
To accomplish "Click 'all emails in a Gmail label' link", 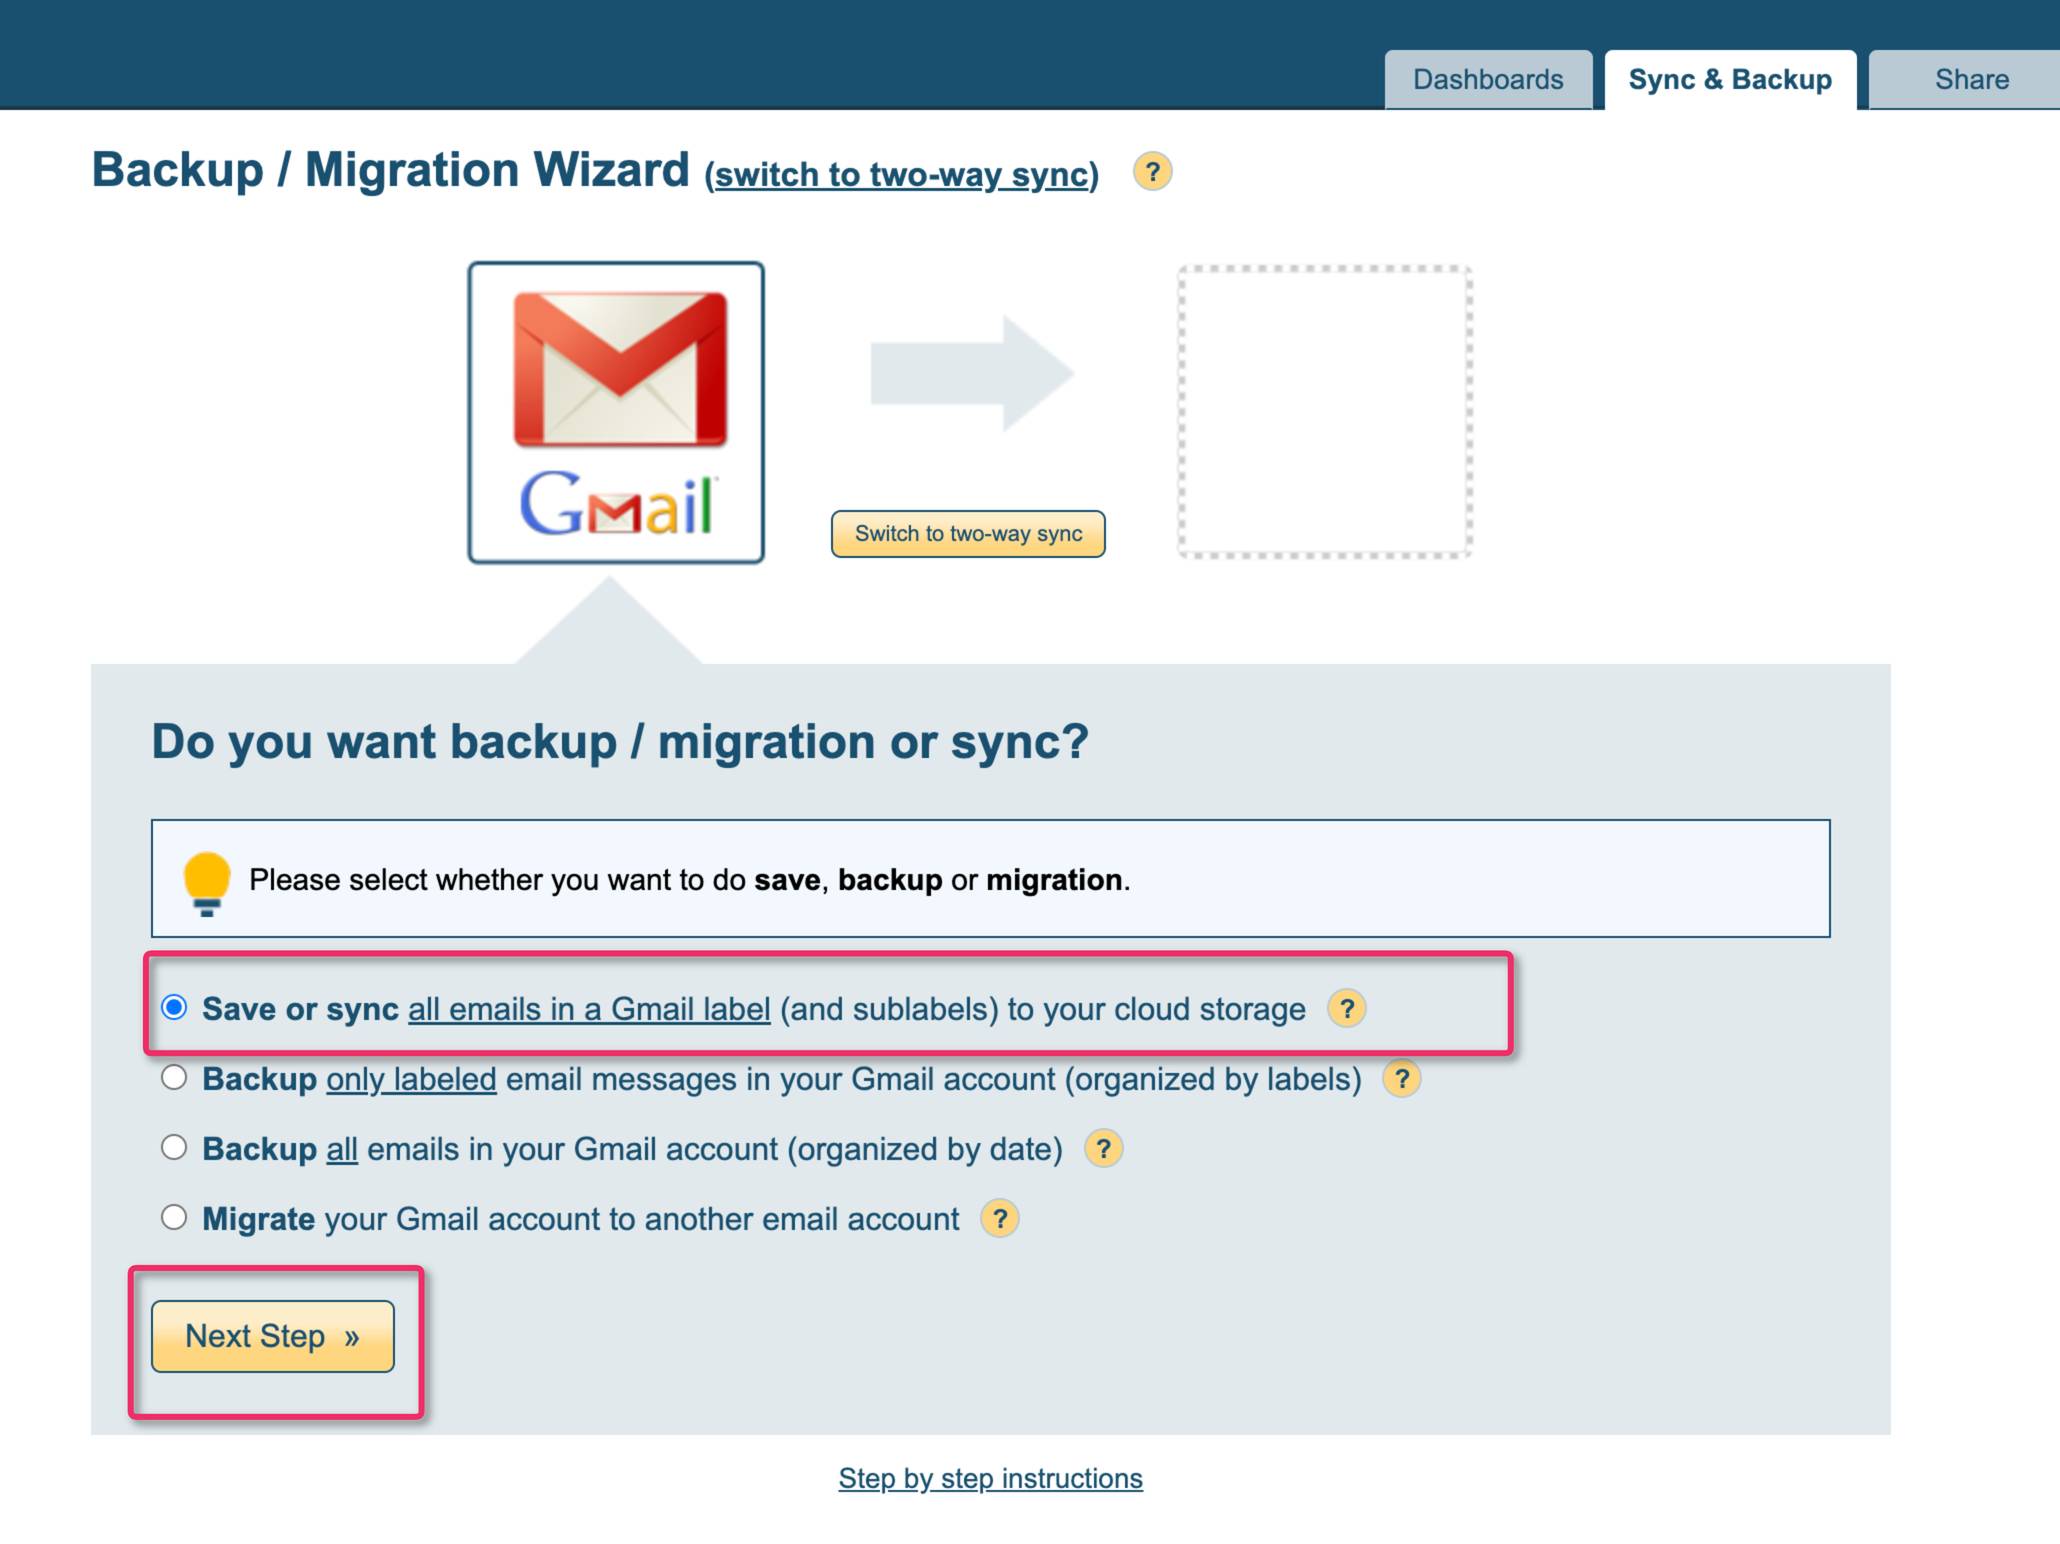I will coord(589,1009).
